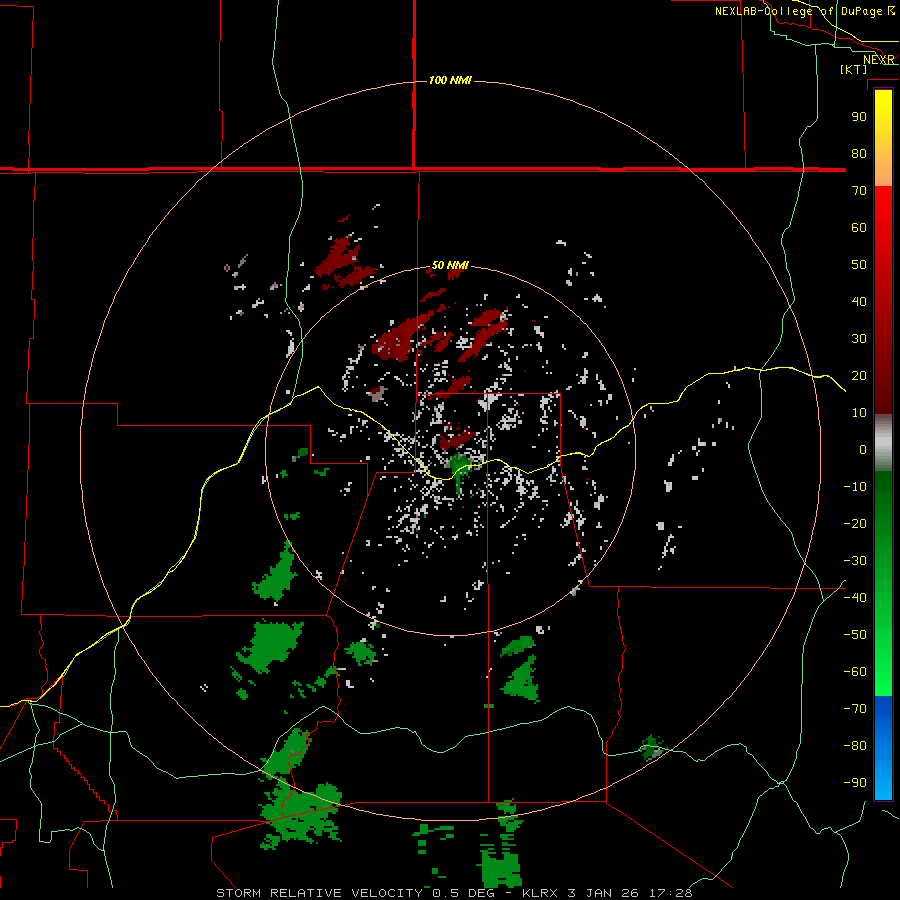Screen dimensions: 900x900
Task: Click the 60 value on the velocity scale
Action: (x=859, y=227)
